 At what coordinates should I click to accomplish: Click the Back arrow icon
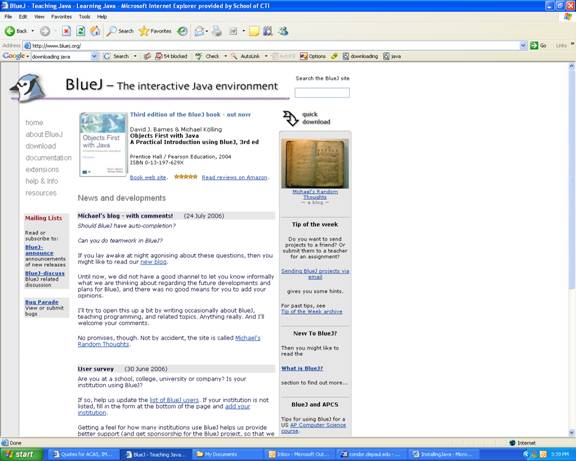pyautogui.click(x=10, y=31)
